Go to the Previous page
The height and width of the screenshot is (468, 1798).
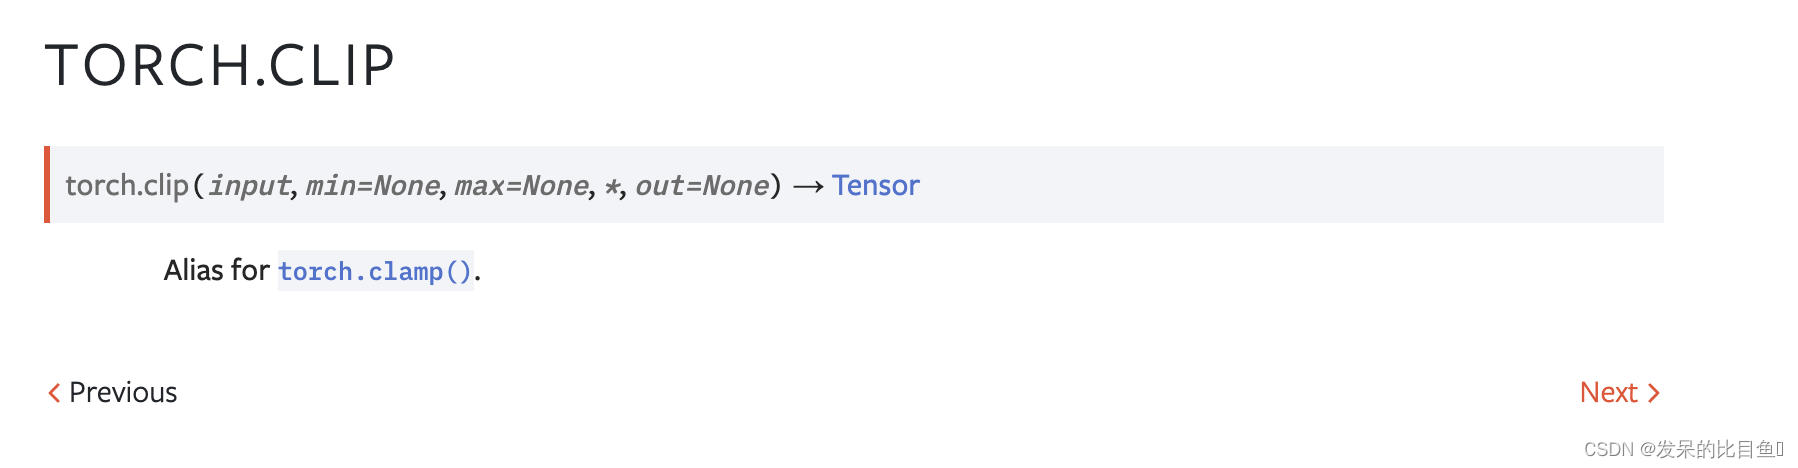[x=112, y=392]
